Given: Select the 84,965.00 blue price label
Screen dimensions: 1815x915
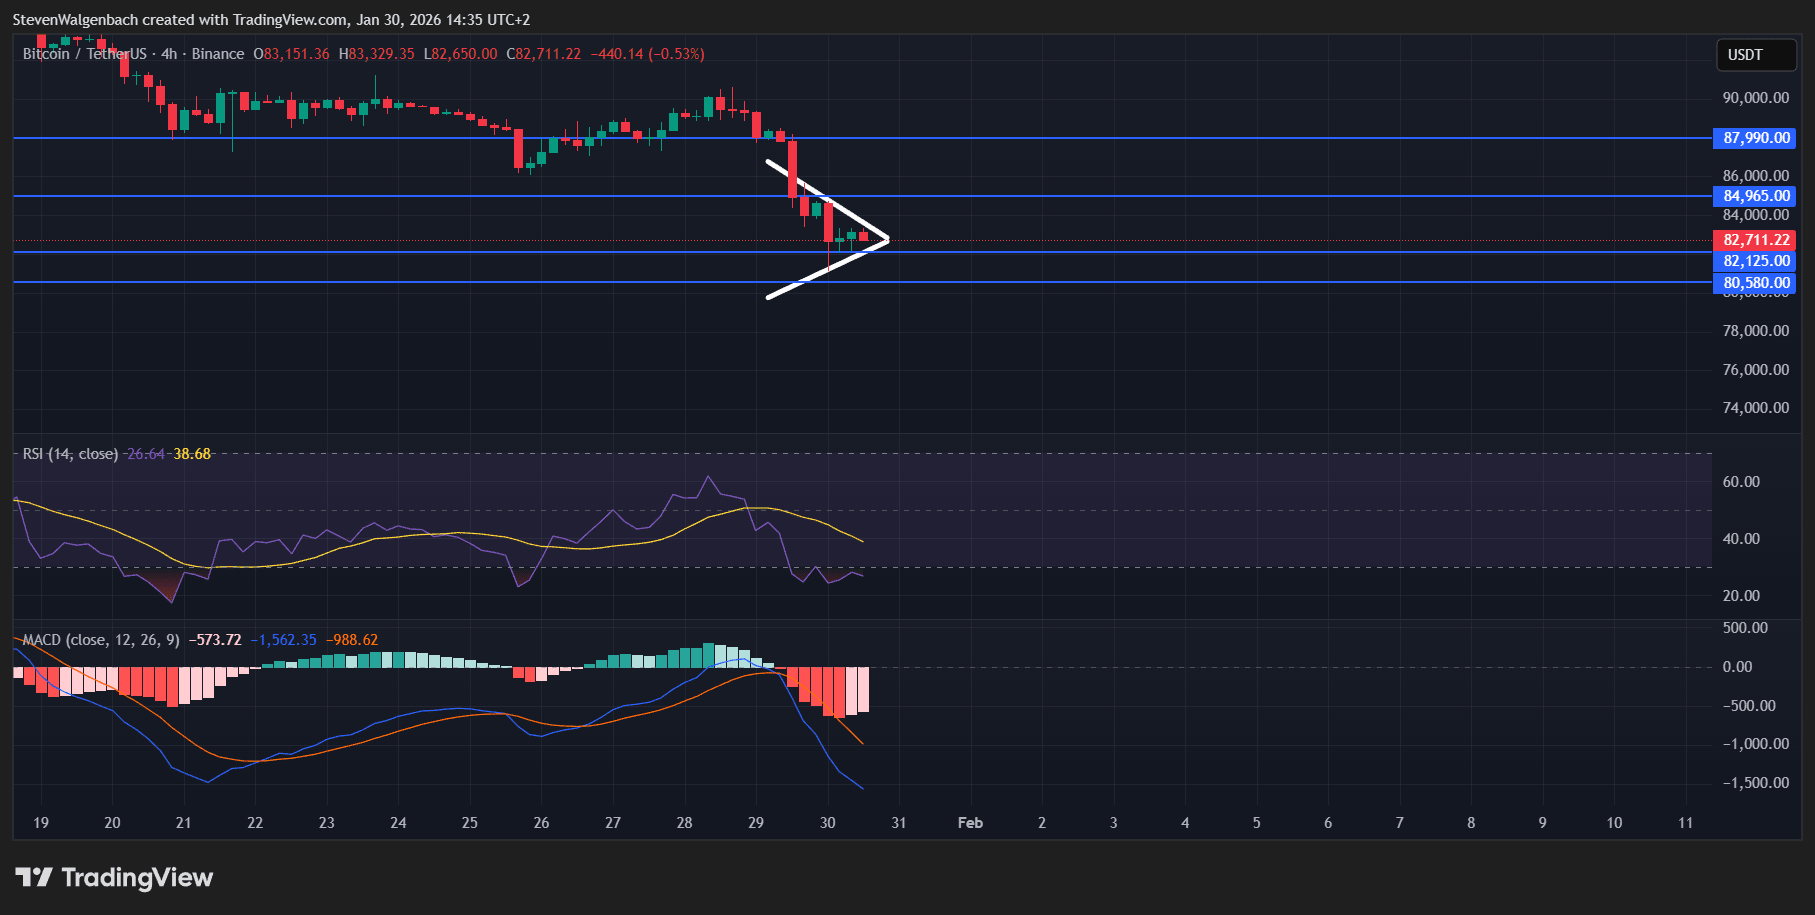Looking at the screenshot, I should (1756, 196).
